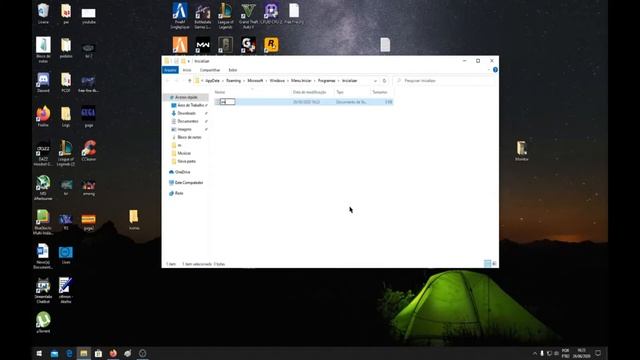640x360 pixels.
Task: Select the Modern Warfare MW desktop icon
Action: coord(202,45)
